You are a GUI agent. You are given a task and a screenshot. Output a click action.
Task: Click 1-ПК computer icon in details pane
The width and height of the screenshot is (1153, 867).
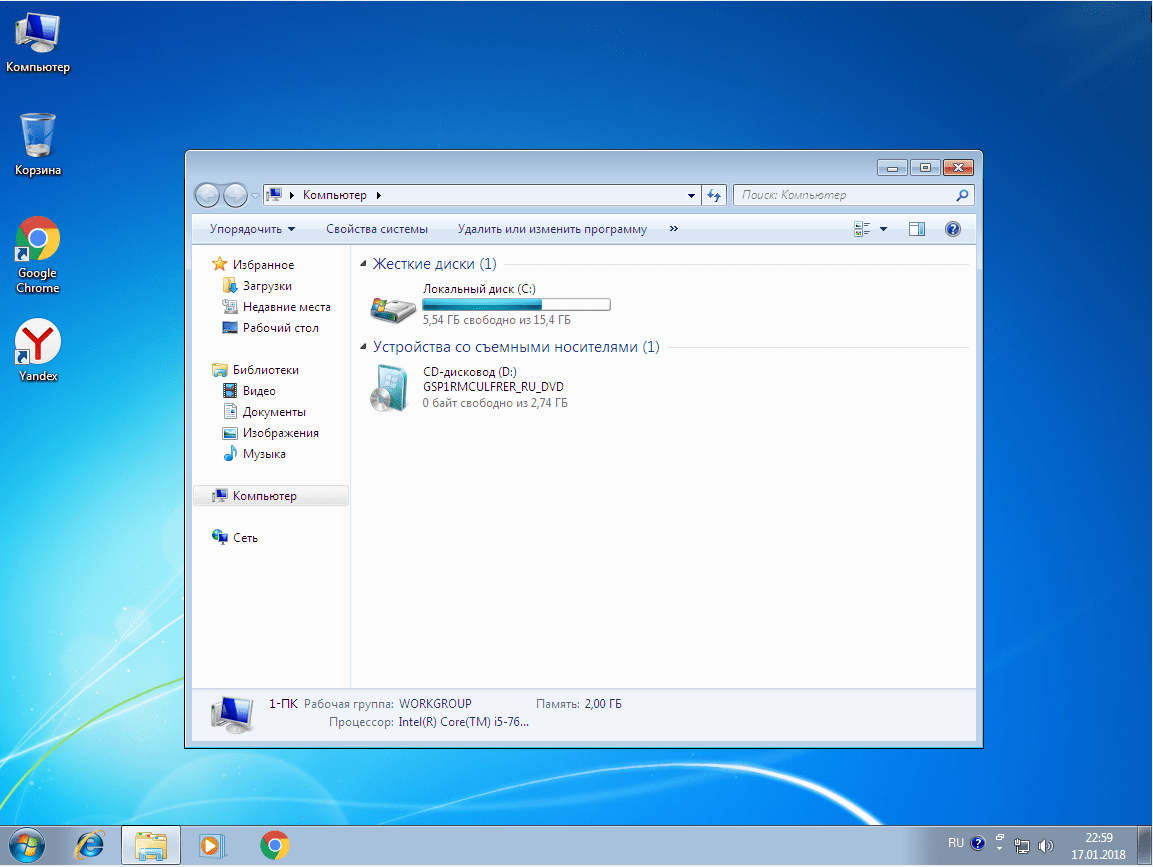click(x=232, y=714)
